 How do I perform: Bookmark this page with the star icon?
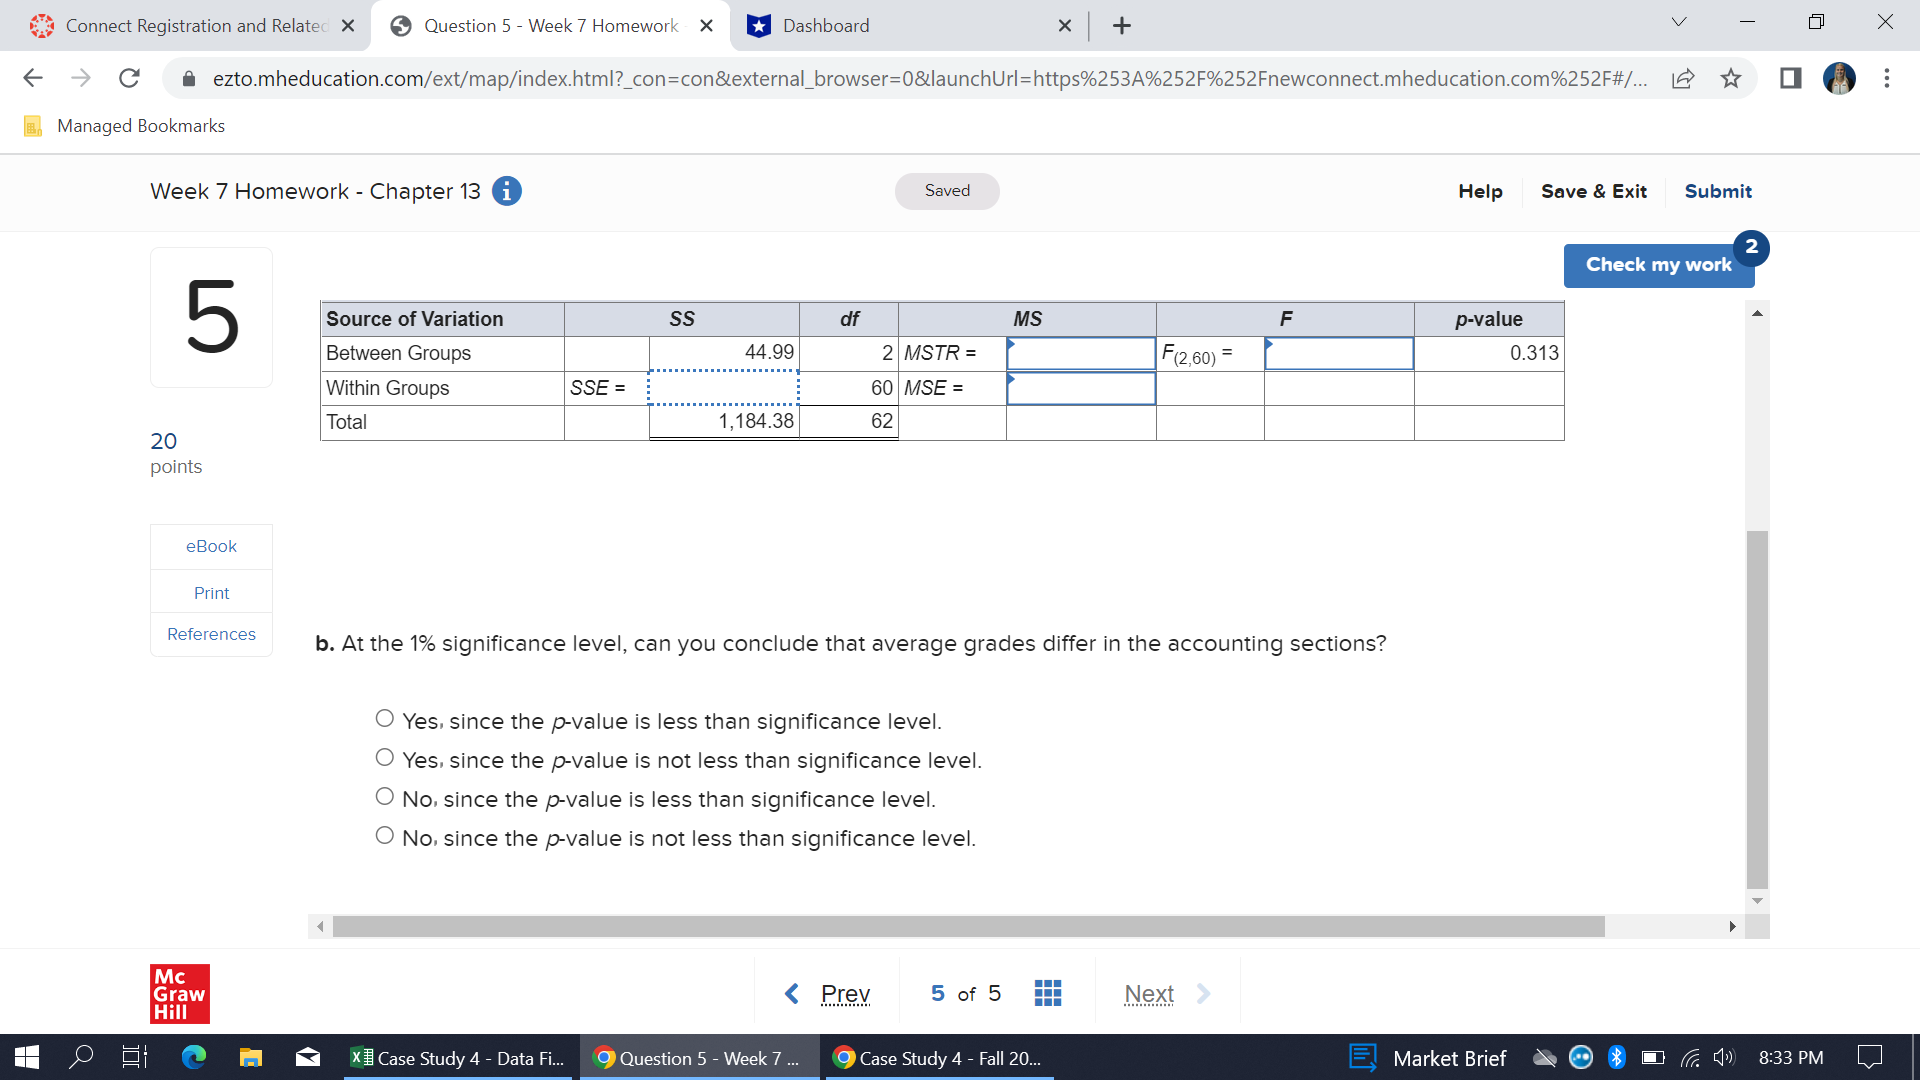coord(1730,78)
